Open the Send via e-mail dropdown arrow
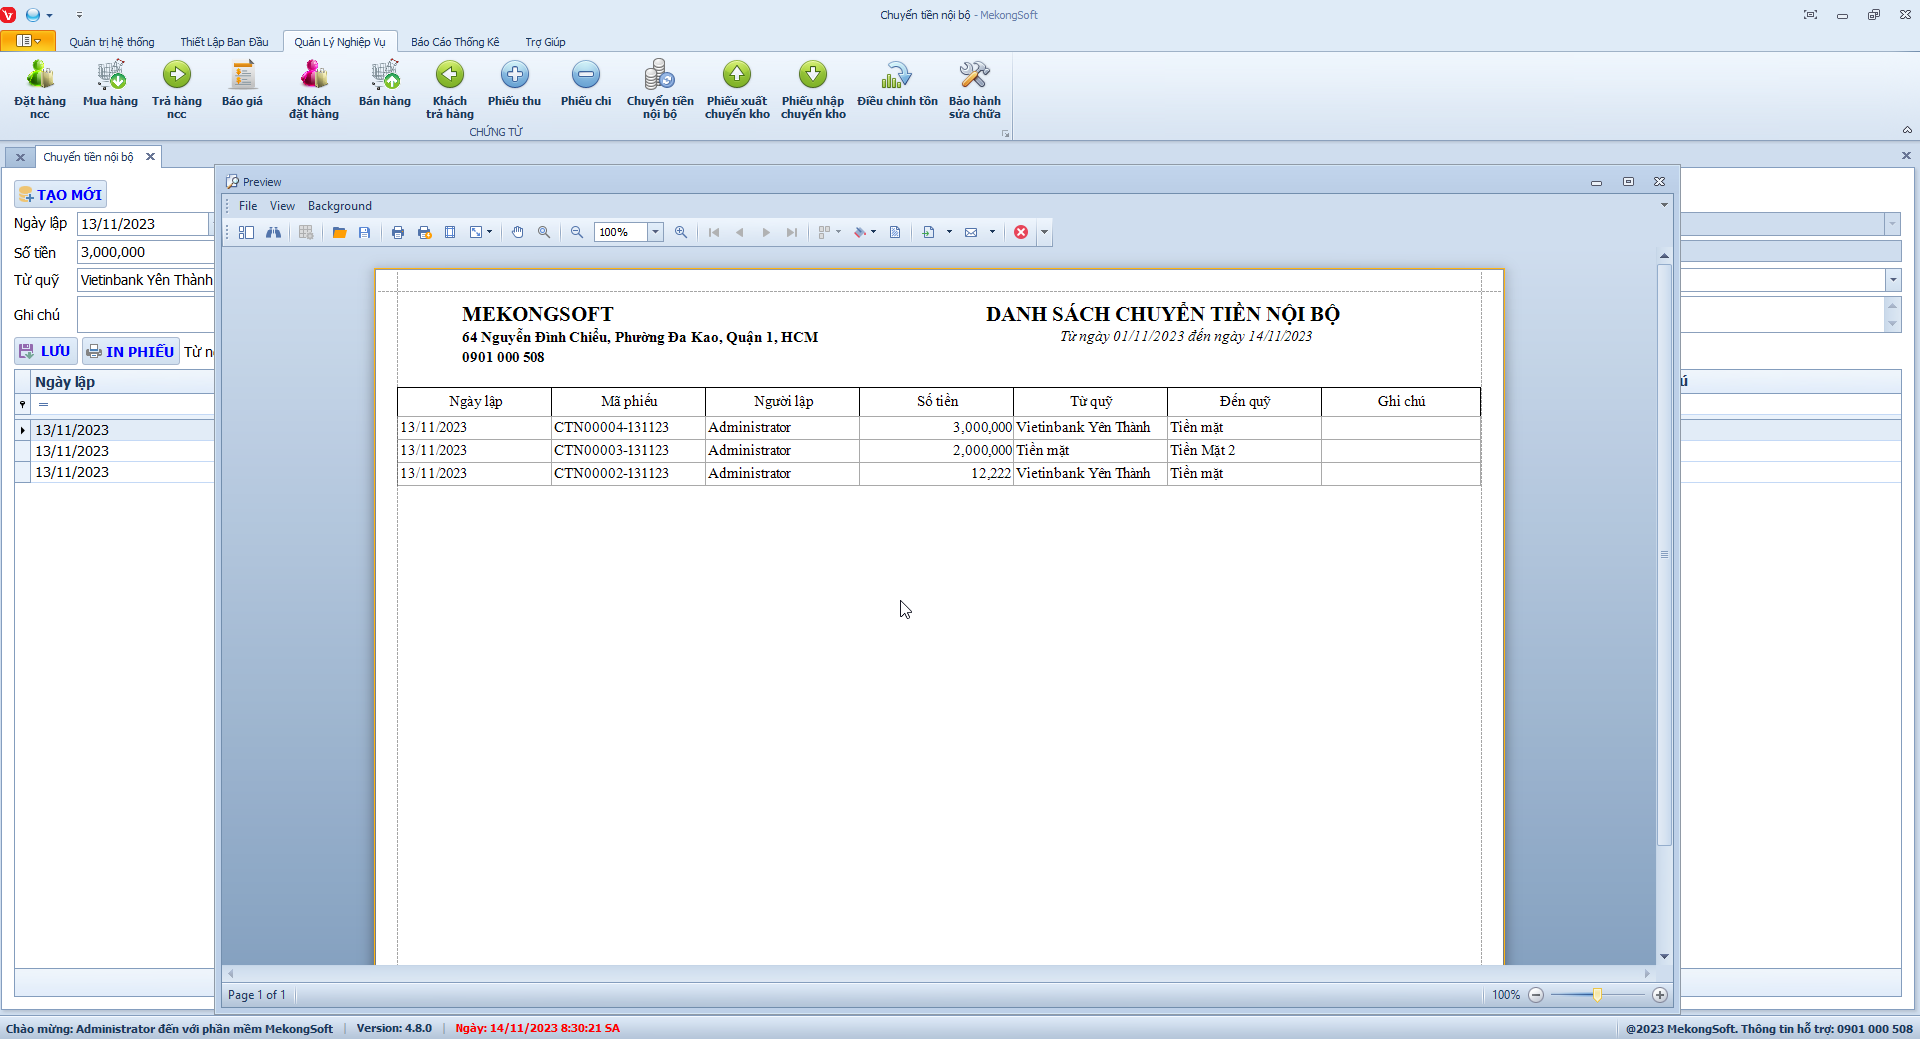Image resolution: width=1920 pixels, height=1039 pixels. (992, 232)
